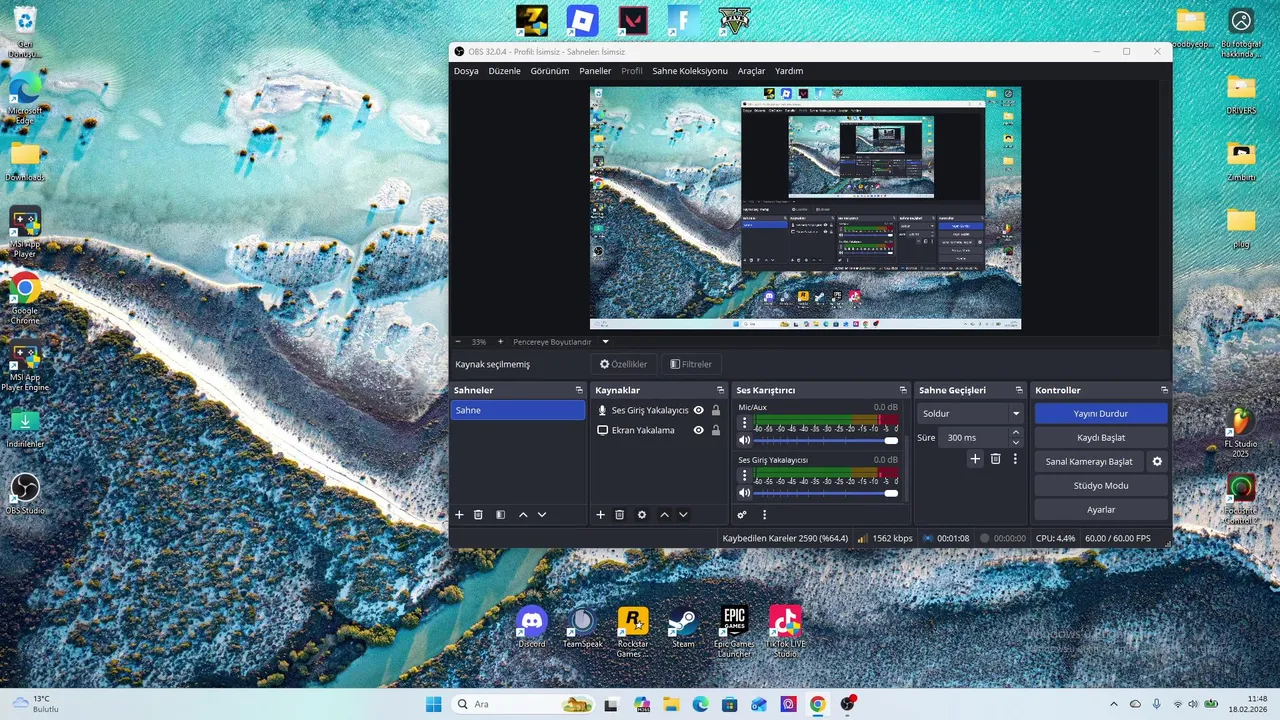Open Dosya menu
Image resolution: width=1280 pixels, height=720 pixels.
[x=466, y=71]
